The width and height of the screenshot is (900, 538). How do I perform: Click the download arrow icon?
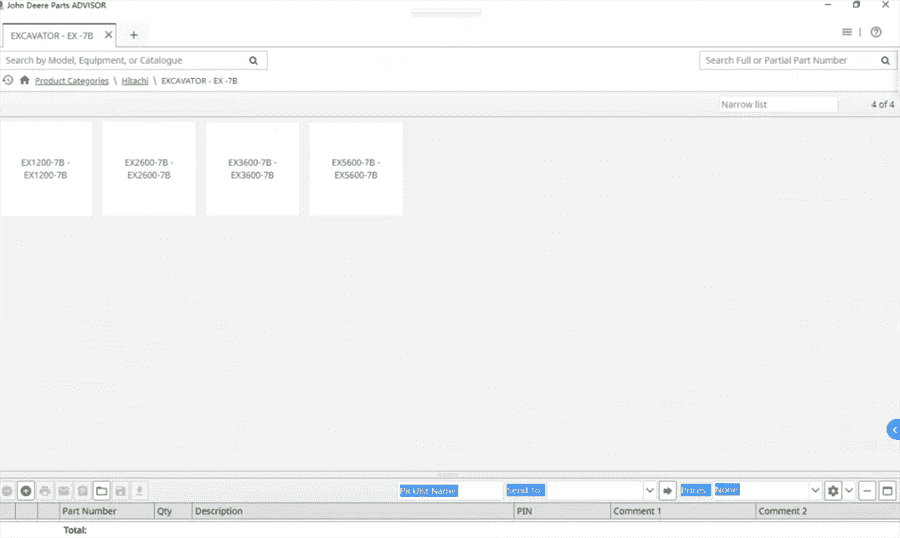pyautogui.click(x=139, y=491)
